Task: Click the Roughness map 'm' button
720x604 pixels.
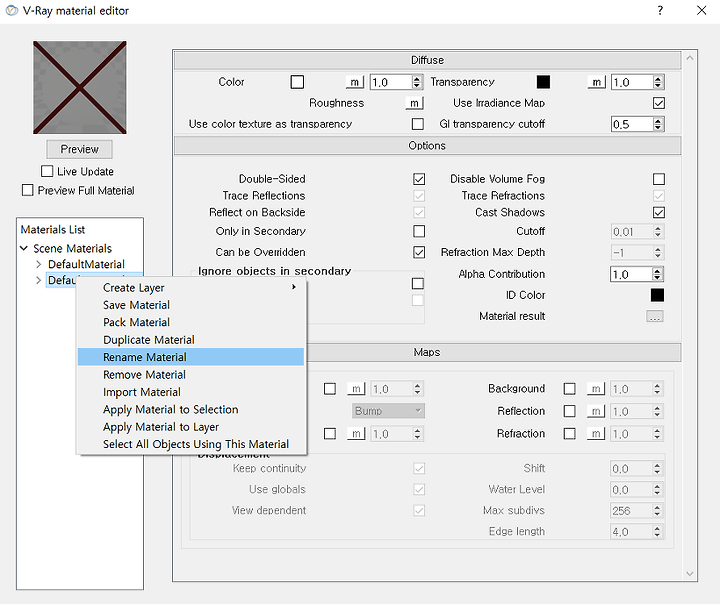Action: (x=414, y=103)
